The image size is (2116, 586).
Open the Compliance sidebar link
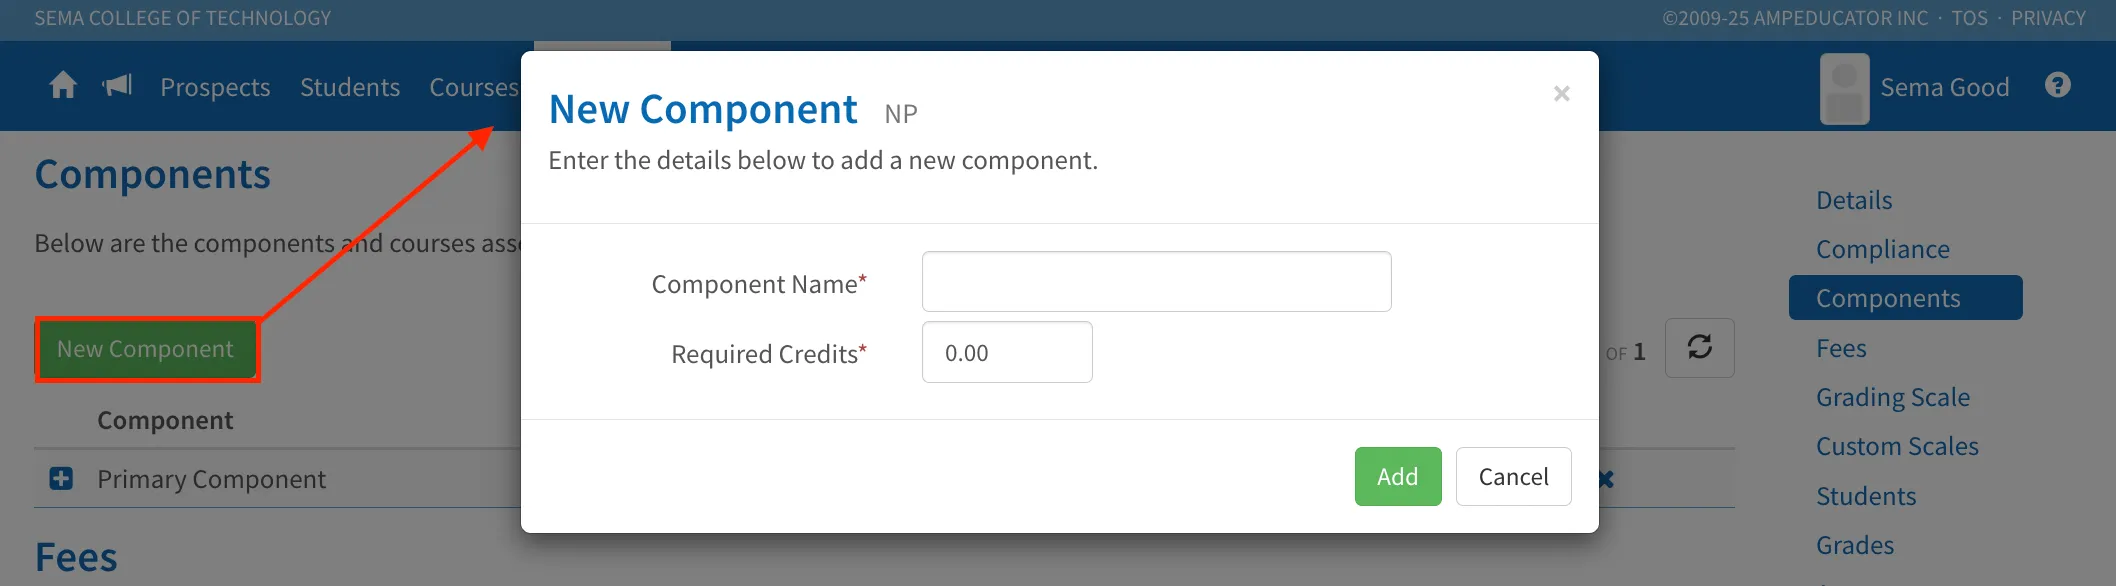coord(1882,249)
